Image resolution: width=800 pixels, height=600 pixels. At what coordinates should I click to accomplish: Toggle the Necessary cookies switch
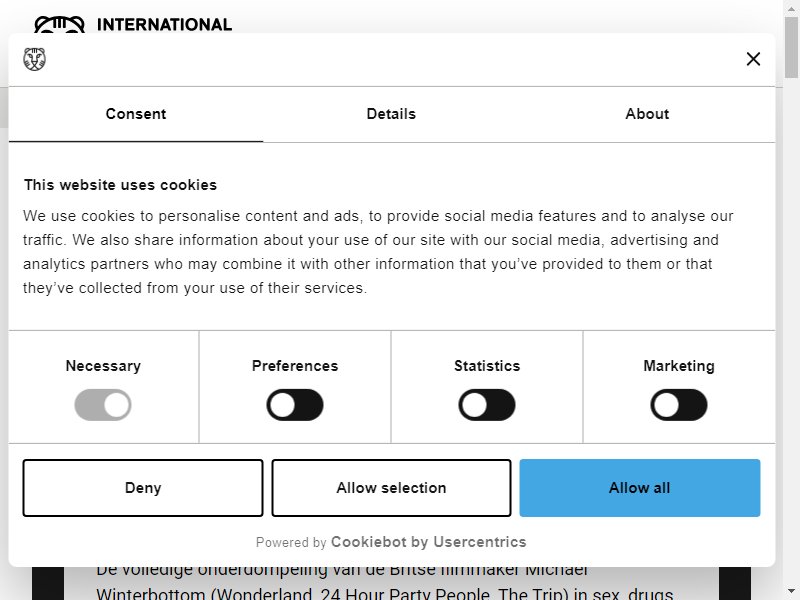[103, 405]
